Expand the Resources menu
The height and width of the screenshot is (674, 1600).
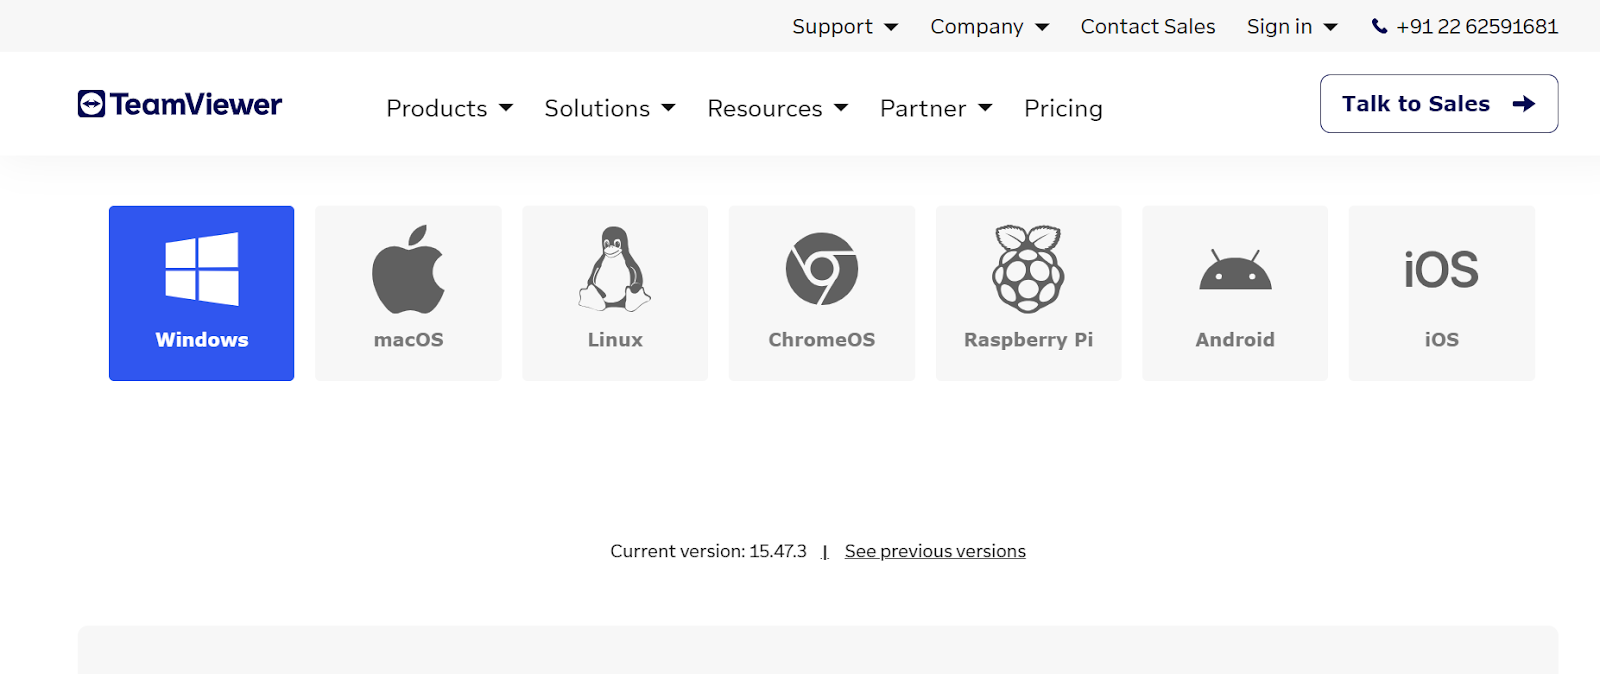point(777,108)
